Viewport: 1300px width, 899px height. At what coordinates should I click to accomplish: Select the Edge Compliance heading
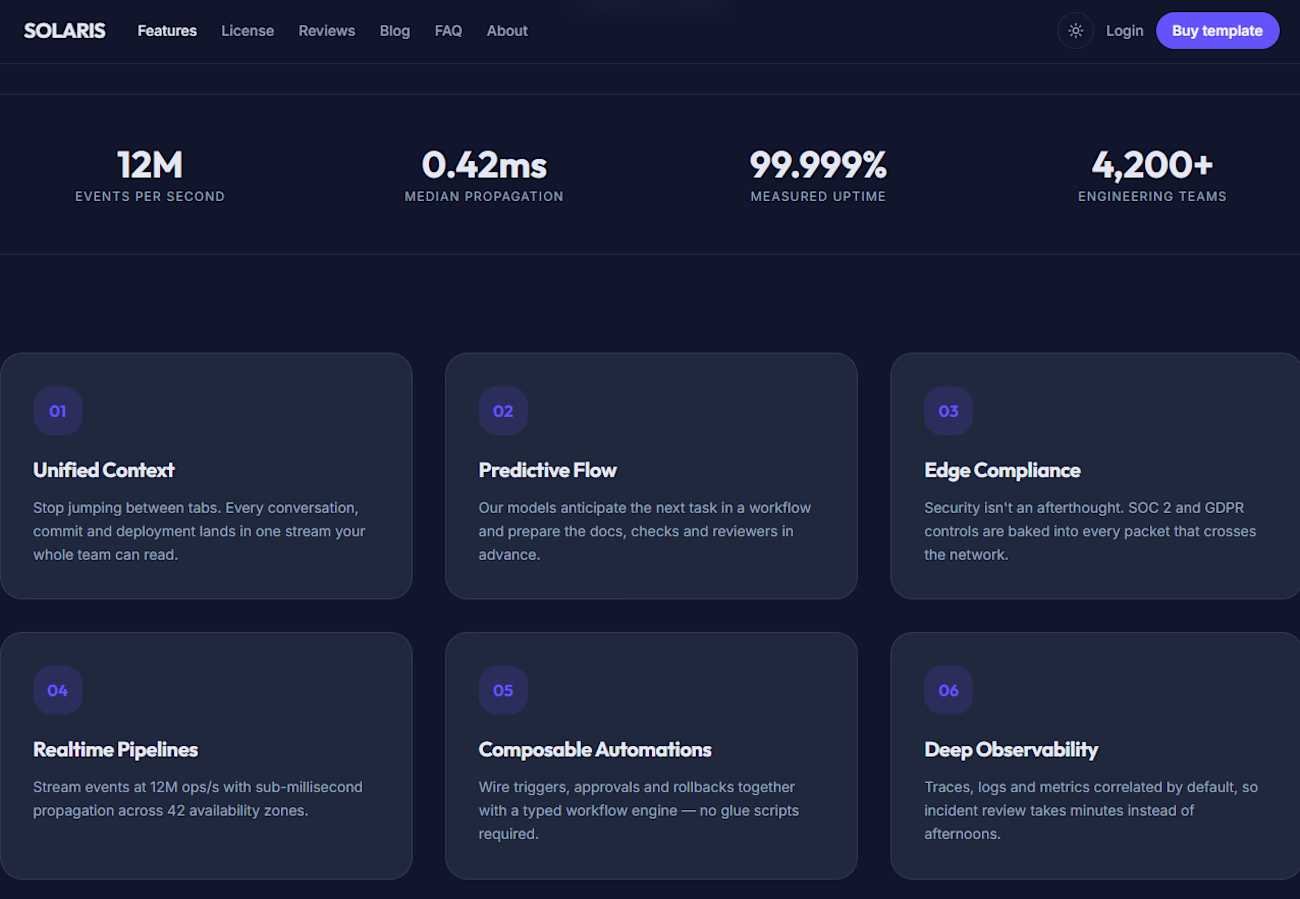click(1002, 470)
